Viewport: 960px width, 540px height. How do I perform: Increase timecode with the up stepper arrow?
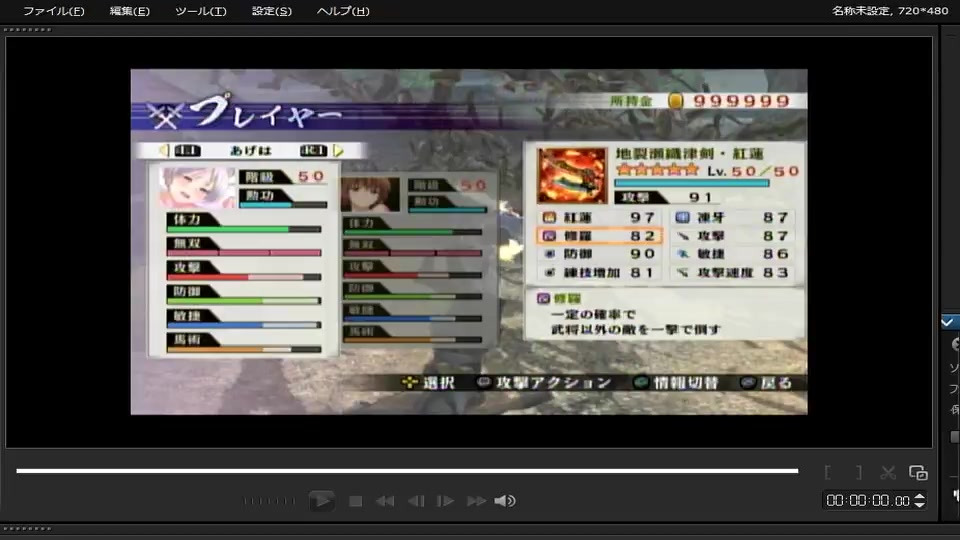[x=920, y=497]
